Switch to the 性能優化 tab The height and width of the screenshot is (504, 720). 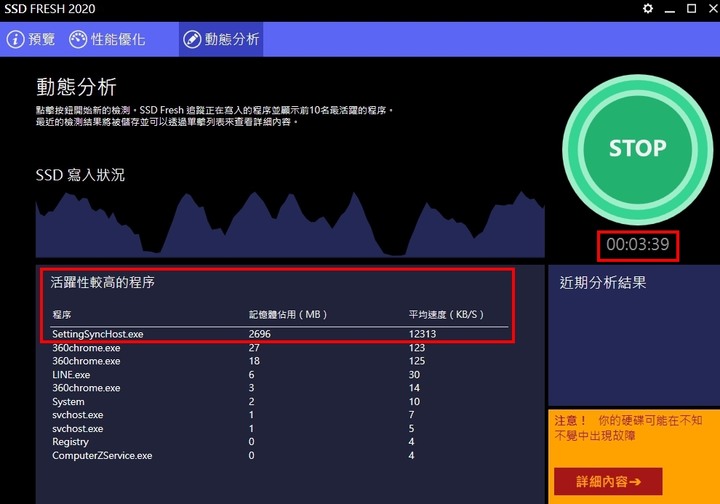click(x=107, y=39)
